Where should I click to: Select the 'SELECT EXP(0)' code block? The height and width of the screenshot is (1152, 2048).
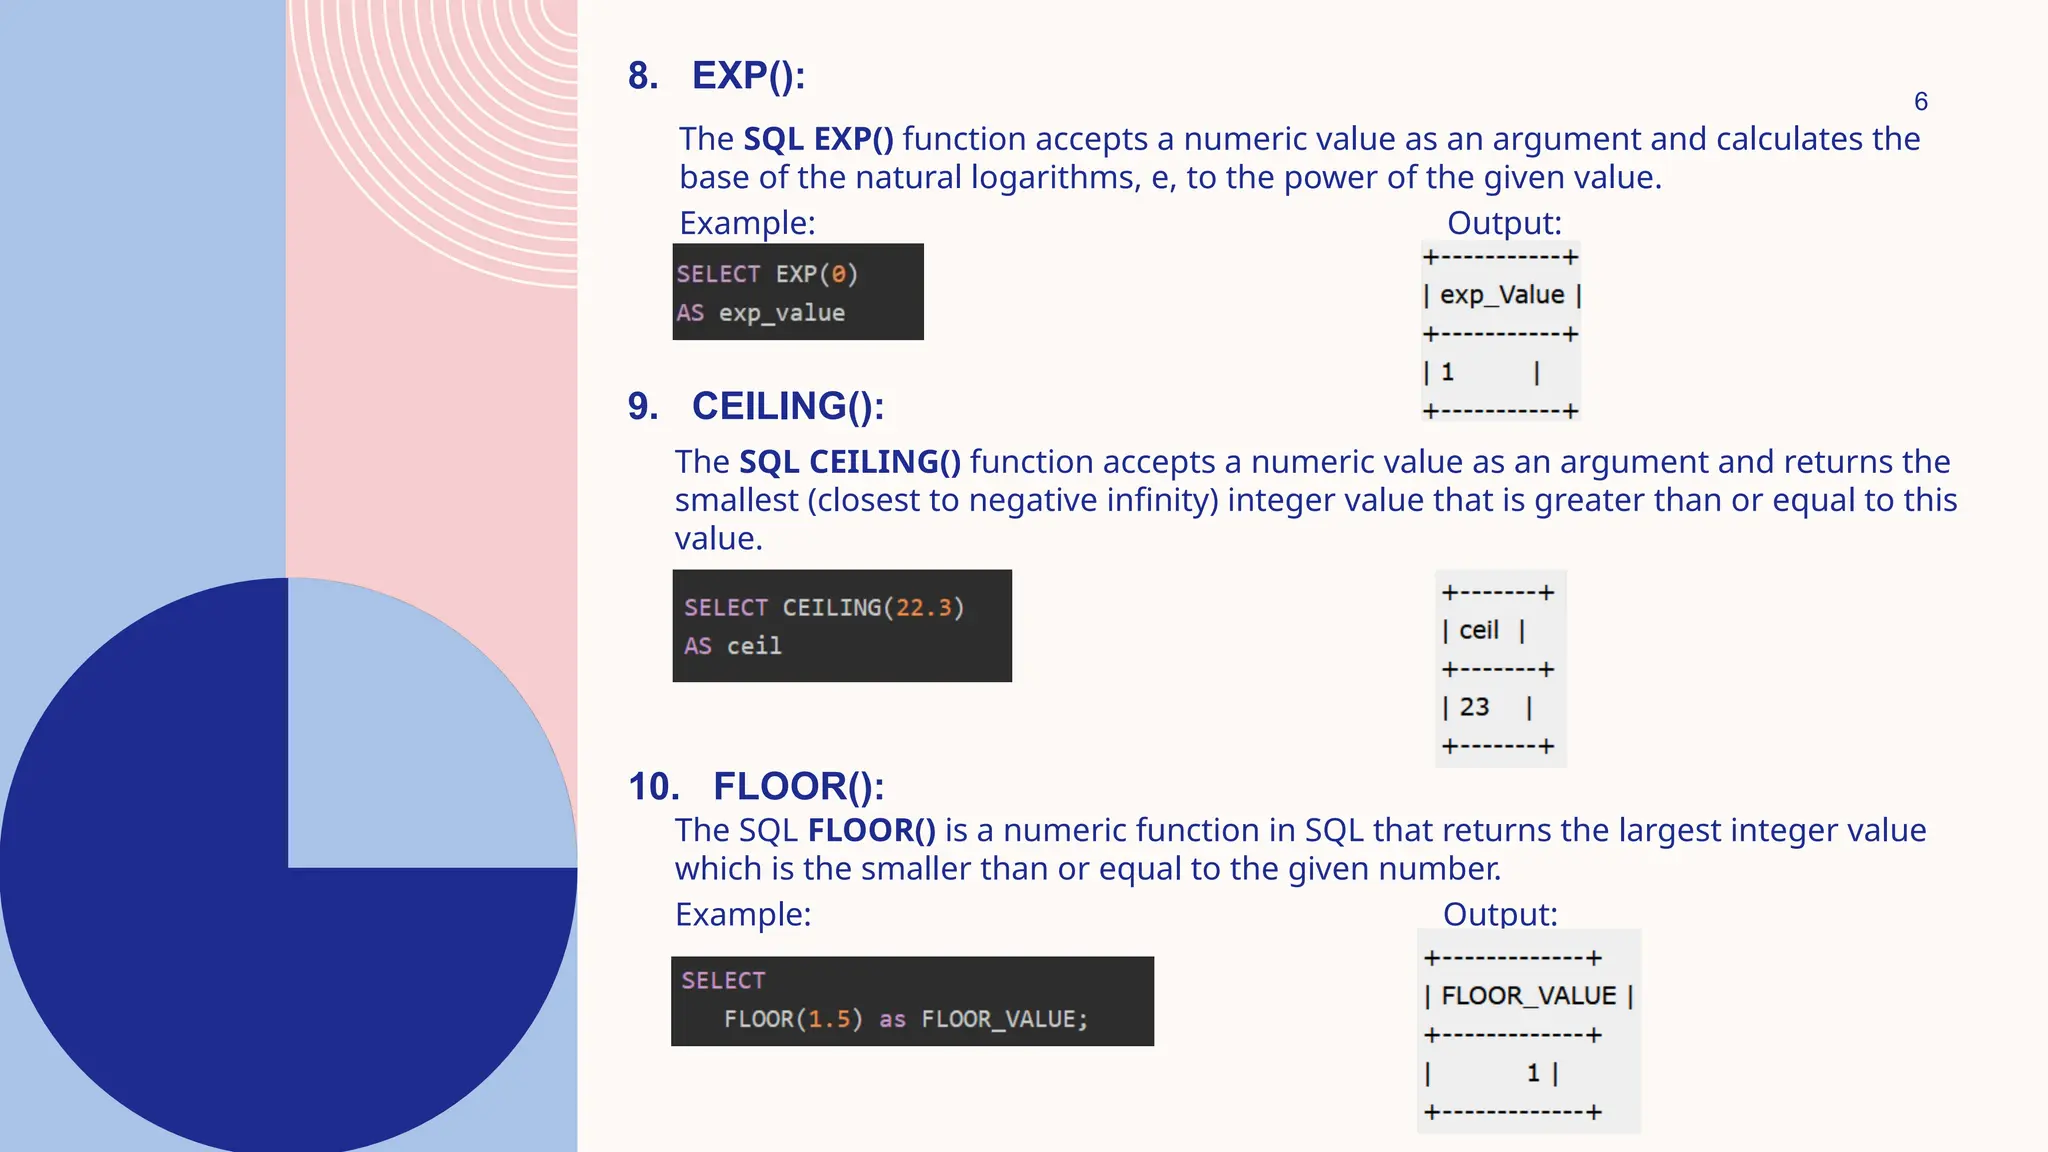click(798, 292)
